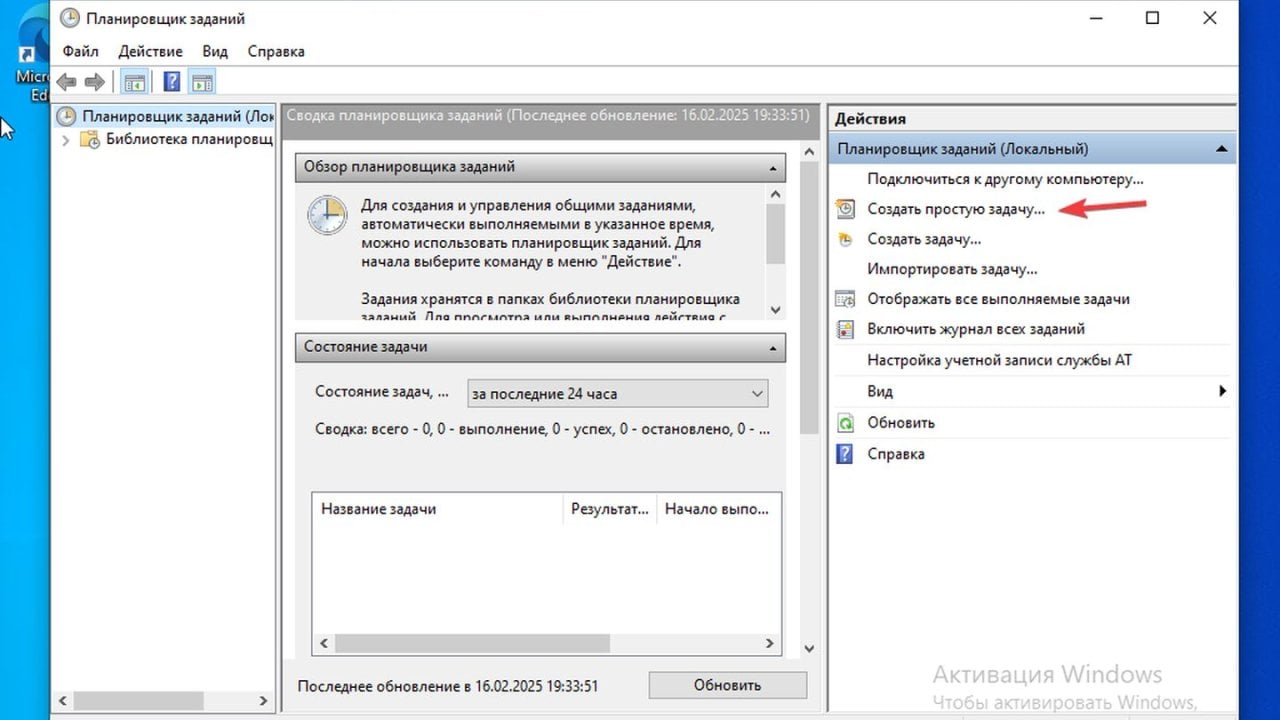The height and width of the screenshot is (720, 1280).
Task: Click the 'Включить журнал всех заданий' log icon
Action: point(843,329)
